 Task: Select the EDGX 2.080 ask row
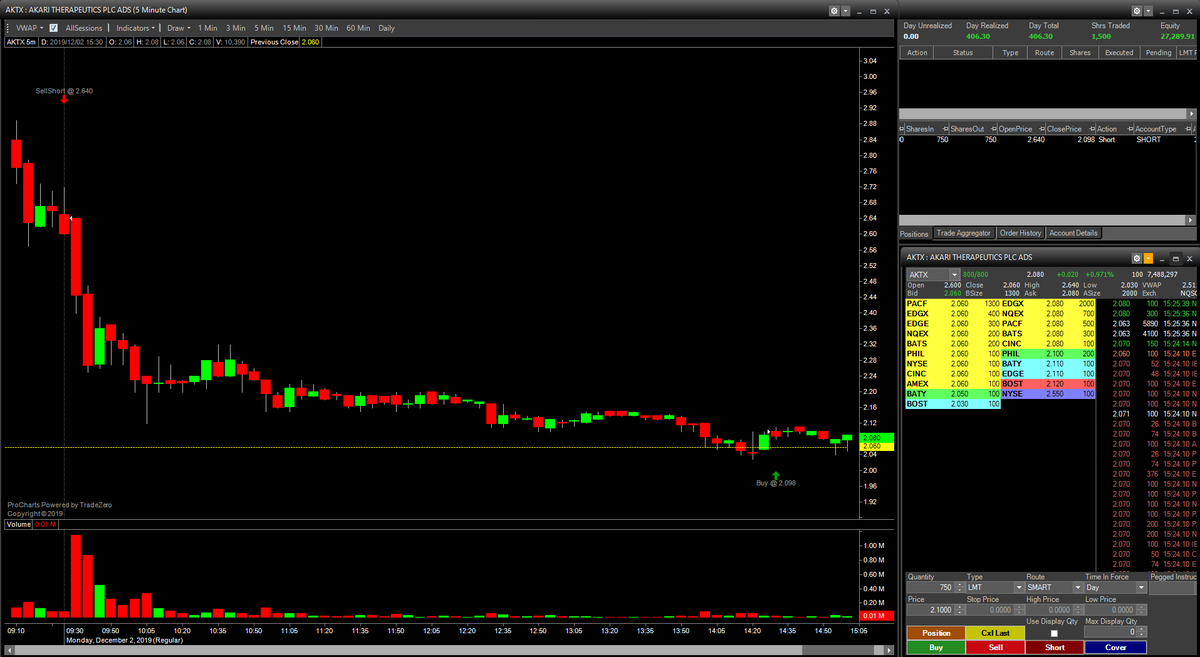click(x=1049, y=303)
